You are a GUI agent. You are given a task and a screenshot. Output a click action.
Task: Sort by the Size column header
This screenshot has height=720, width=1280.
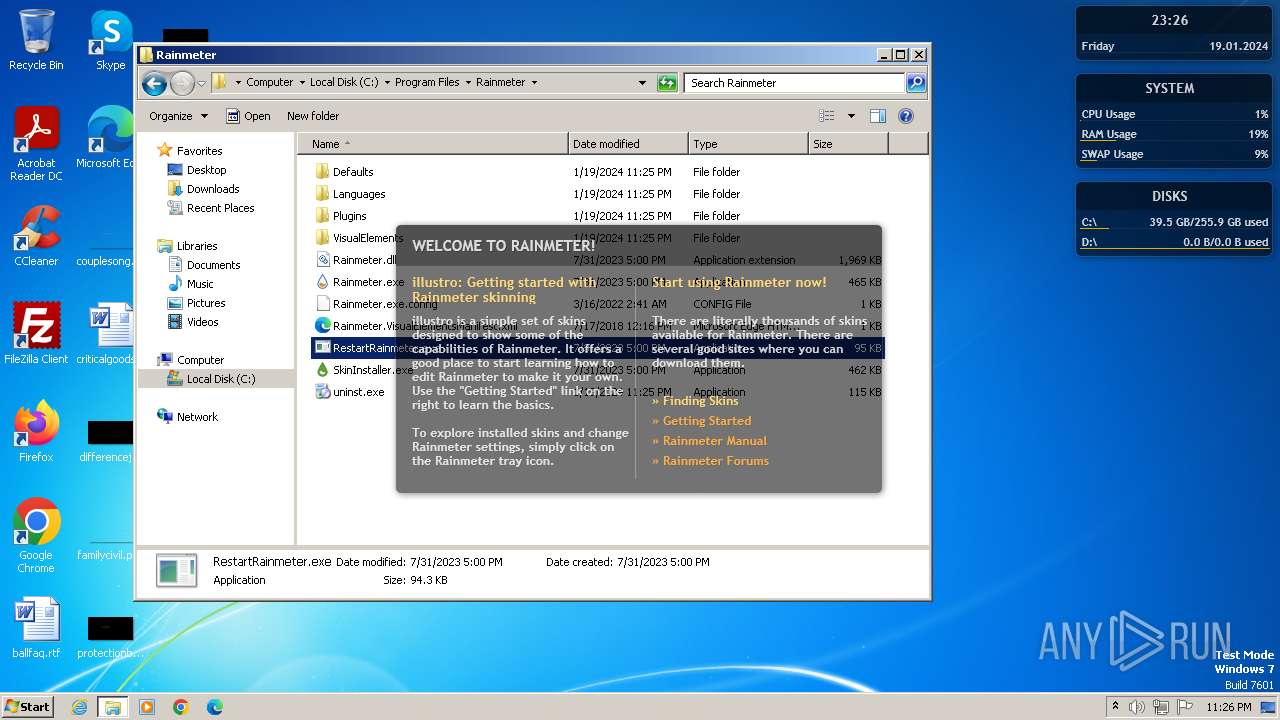pos(848,144)
